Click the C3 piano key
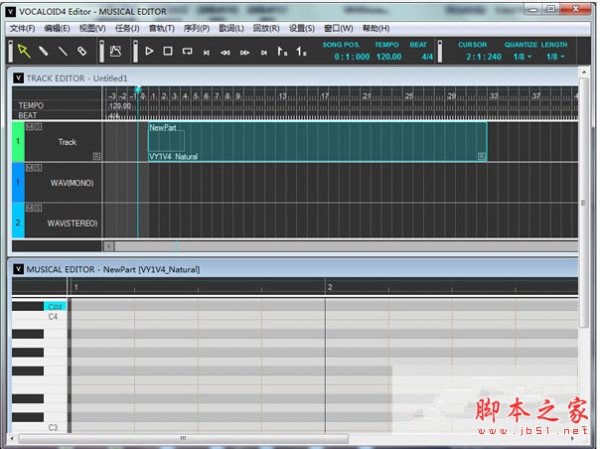 pyautogui.click(x=39, y=428)
